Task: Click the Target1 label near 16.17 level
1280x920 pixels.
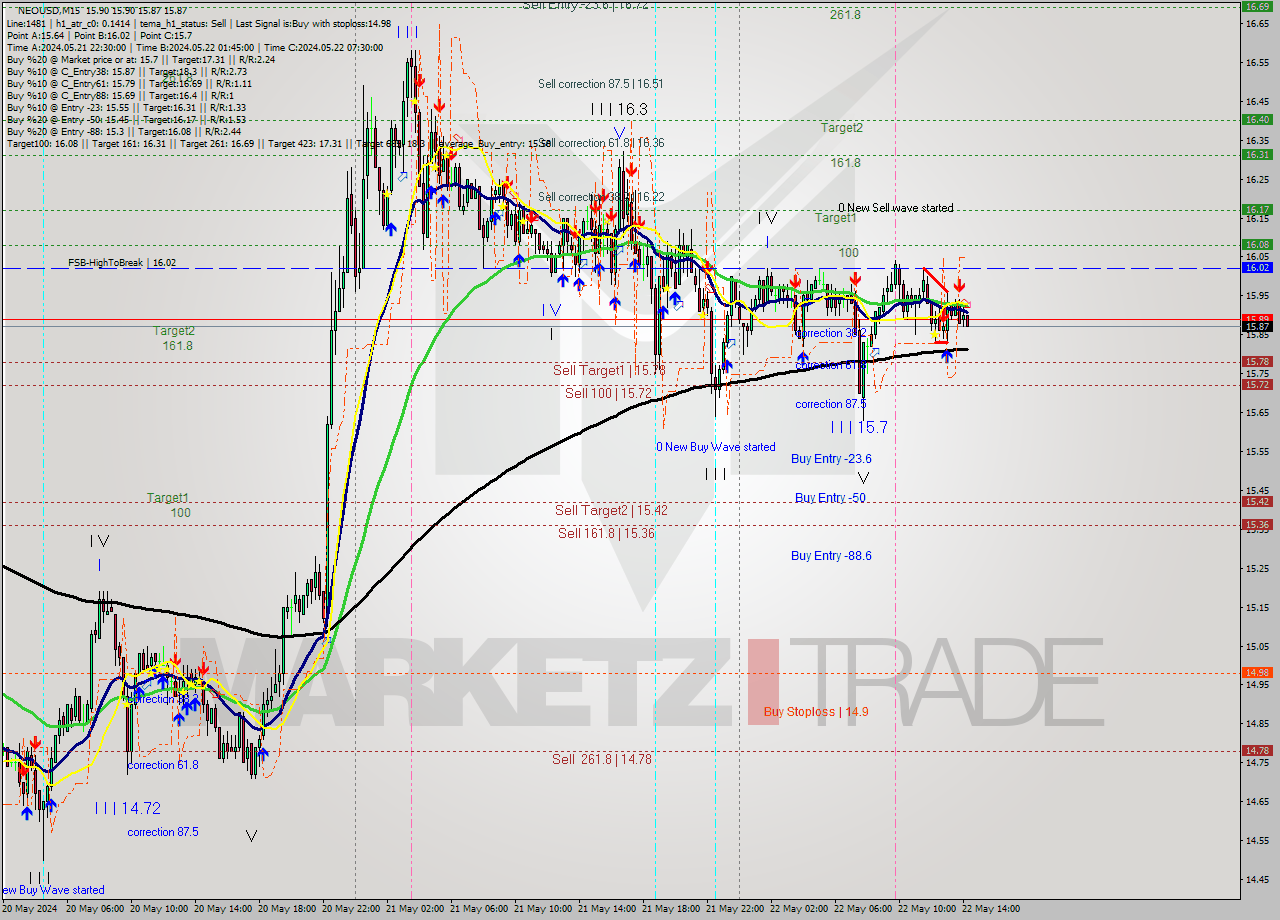Action: point(836,218)
